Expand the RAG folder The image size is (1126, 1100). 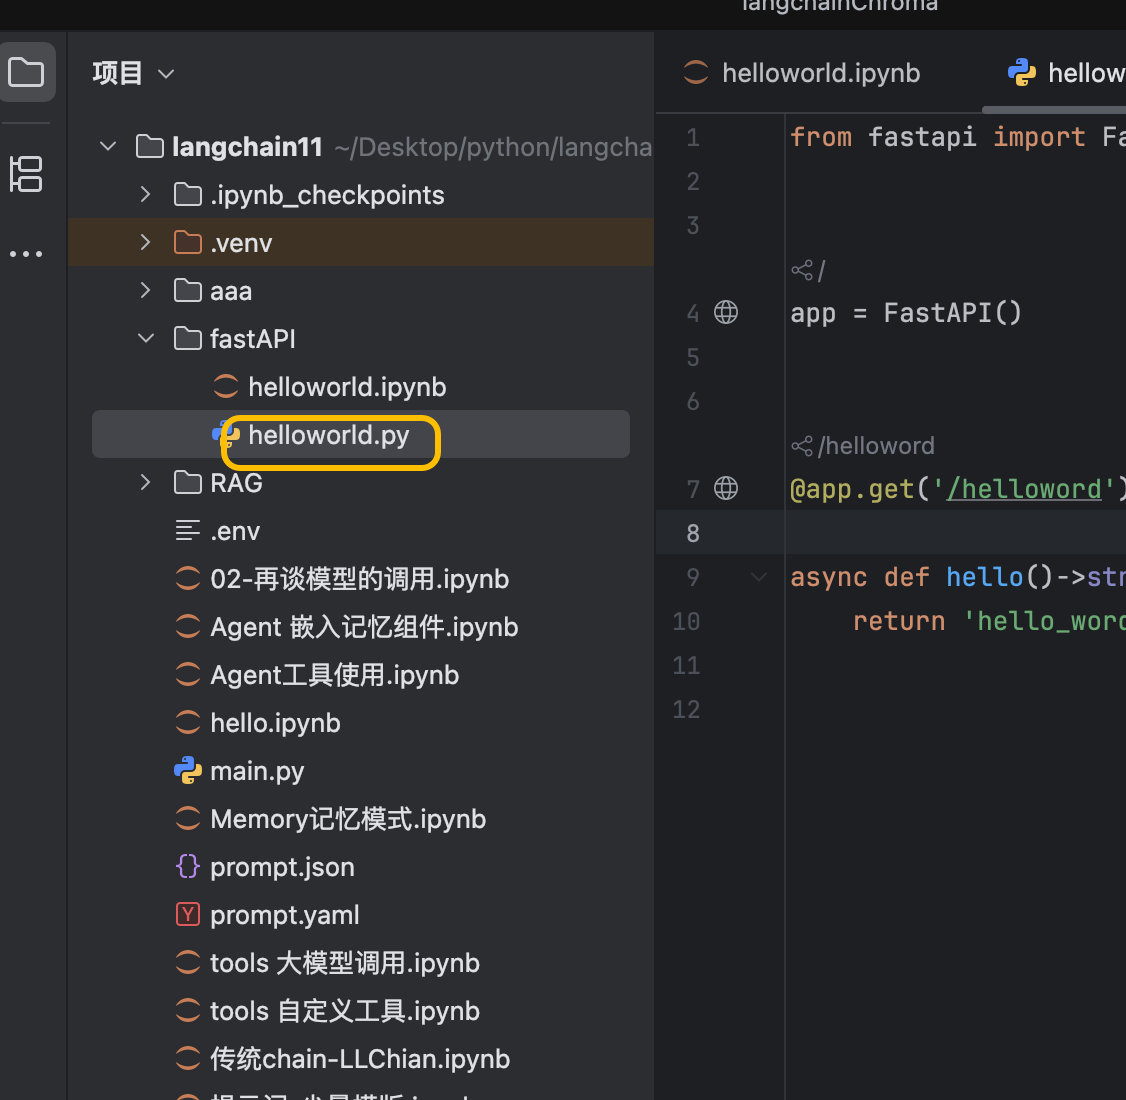coord(146,483)
